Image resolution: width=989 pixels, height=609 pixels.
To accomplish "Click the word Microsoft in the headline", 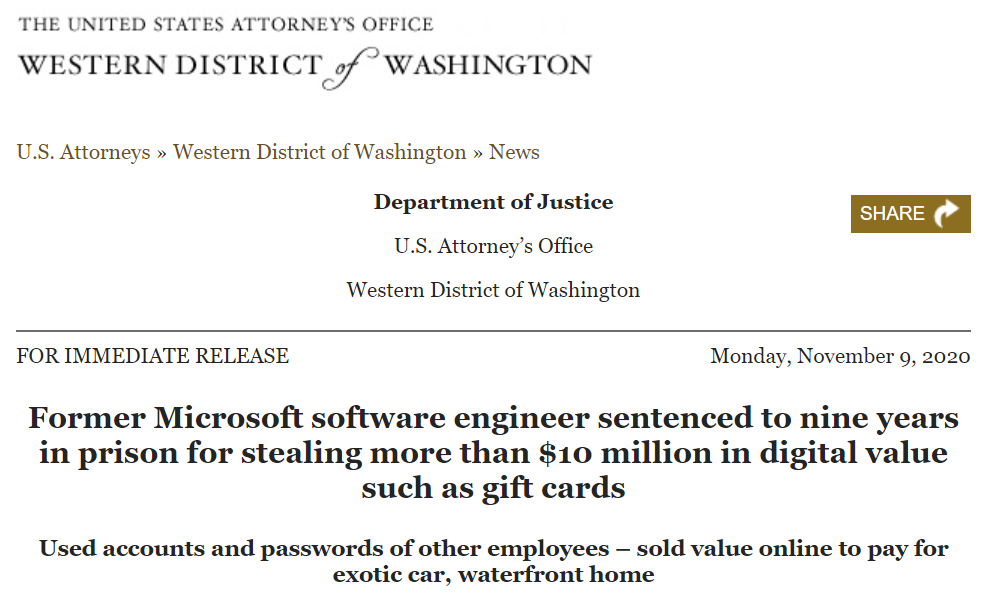I will point(228,418).
